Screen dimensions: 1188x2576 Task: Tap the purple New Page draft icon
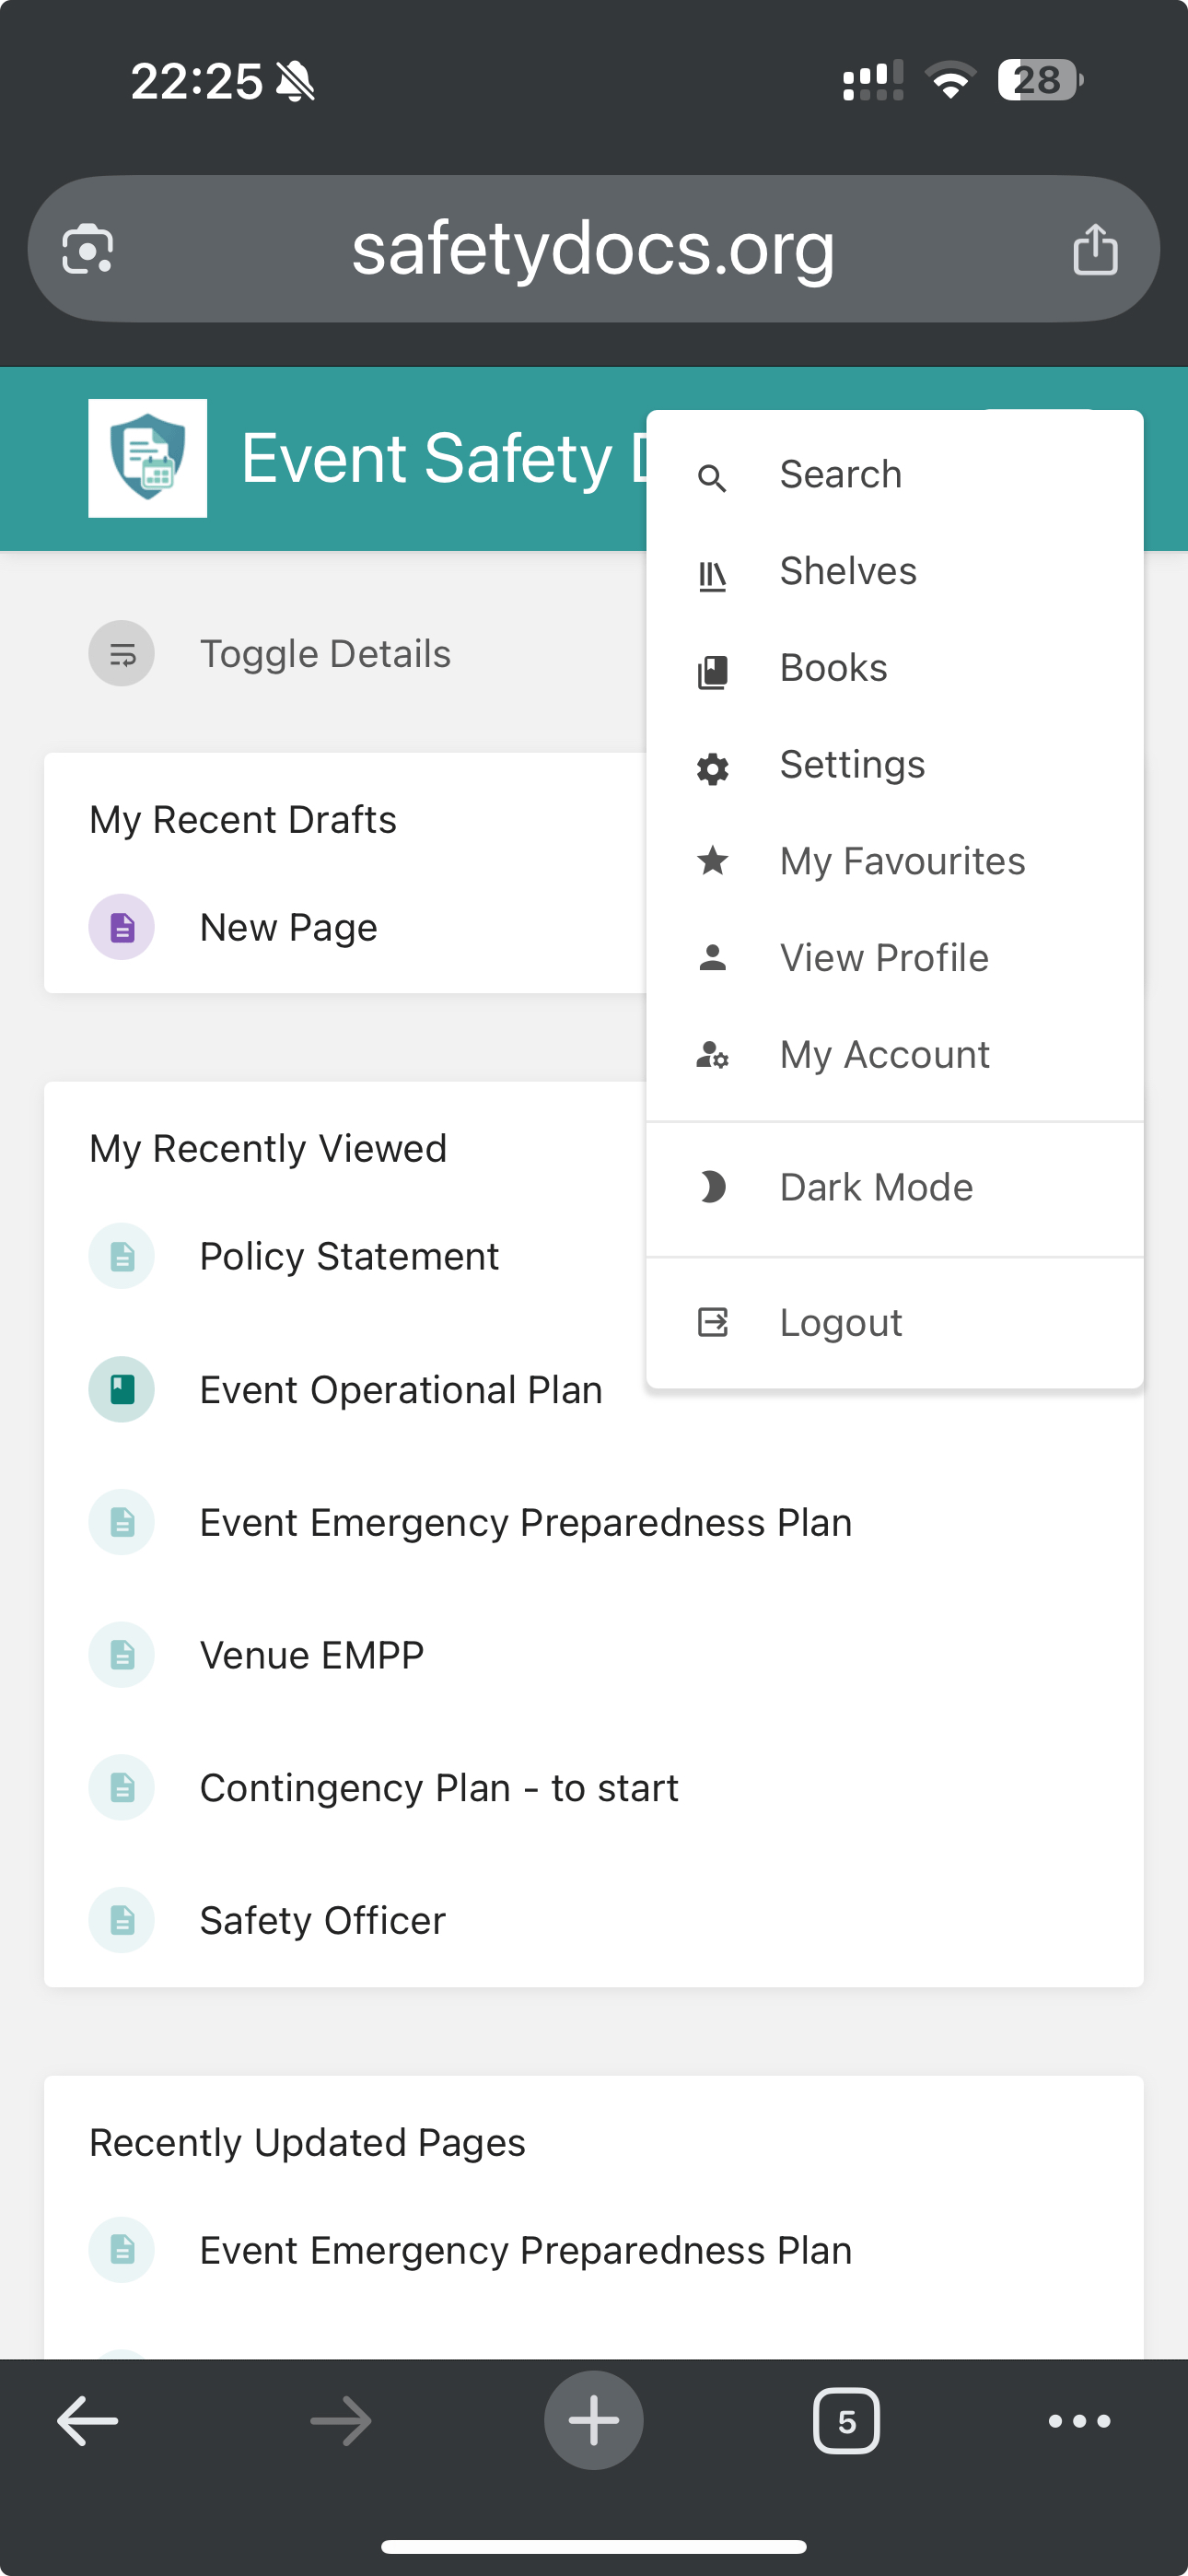coord(122,927)
